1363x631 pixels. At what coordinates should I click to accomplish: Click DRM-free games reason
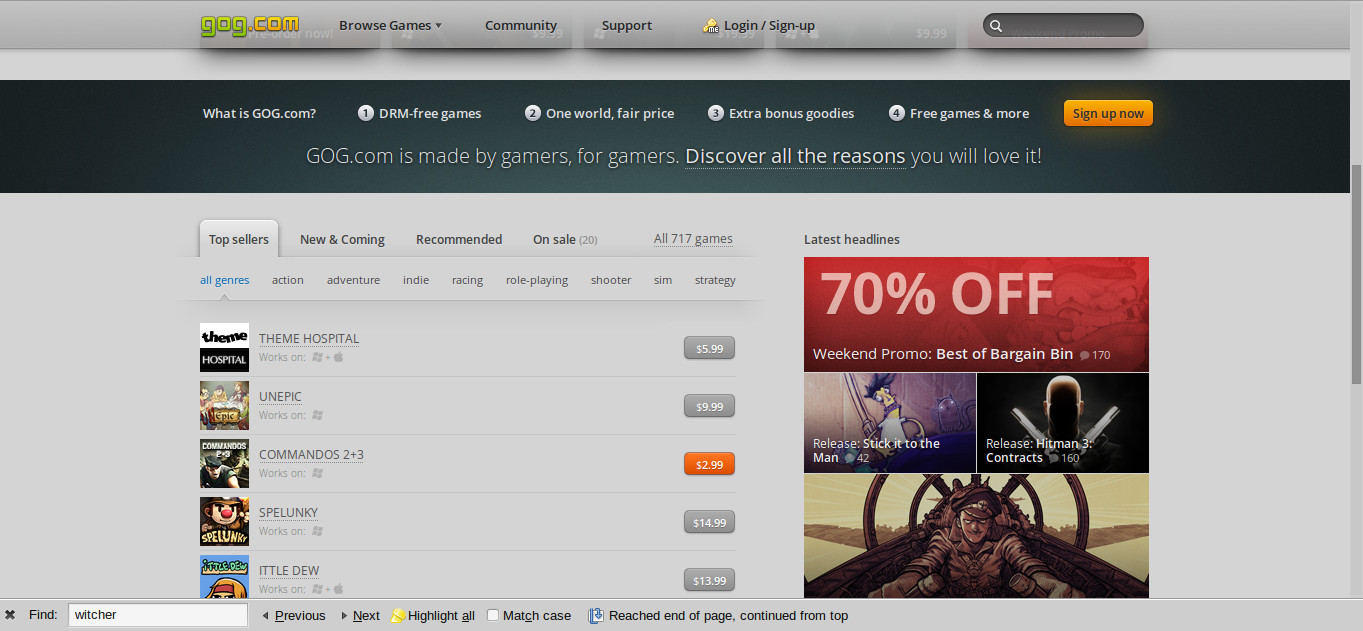coord(420,113)
